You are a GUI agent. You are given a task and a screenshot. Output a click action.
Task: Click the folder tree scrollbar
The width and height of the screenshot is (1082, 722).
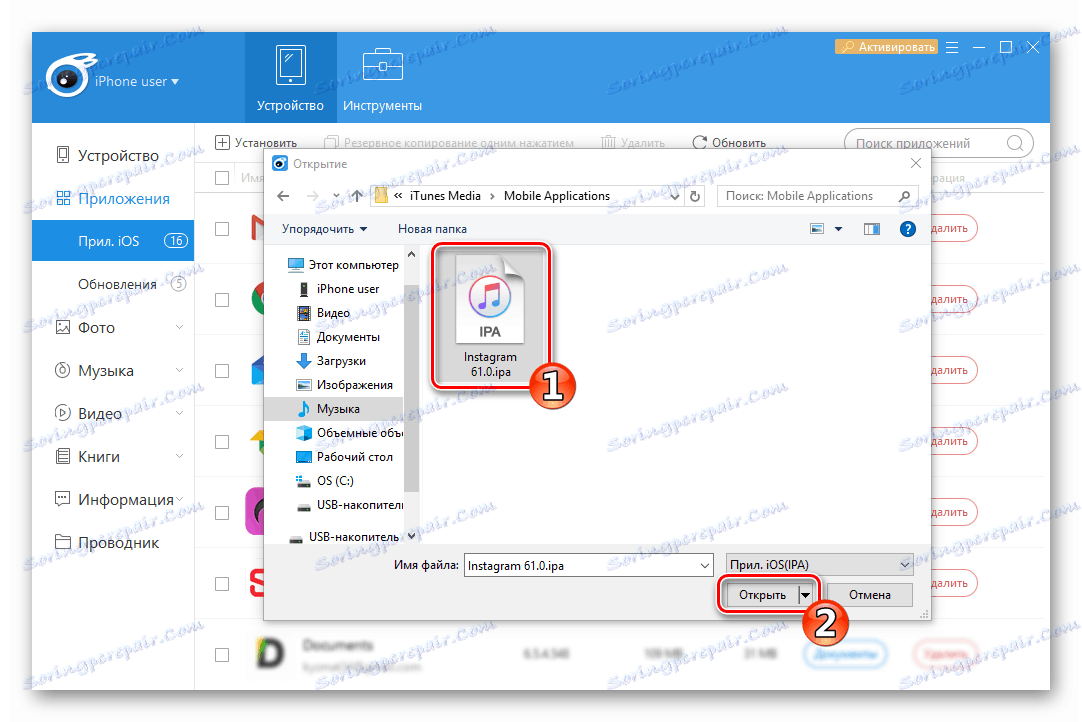(411, 387)
